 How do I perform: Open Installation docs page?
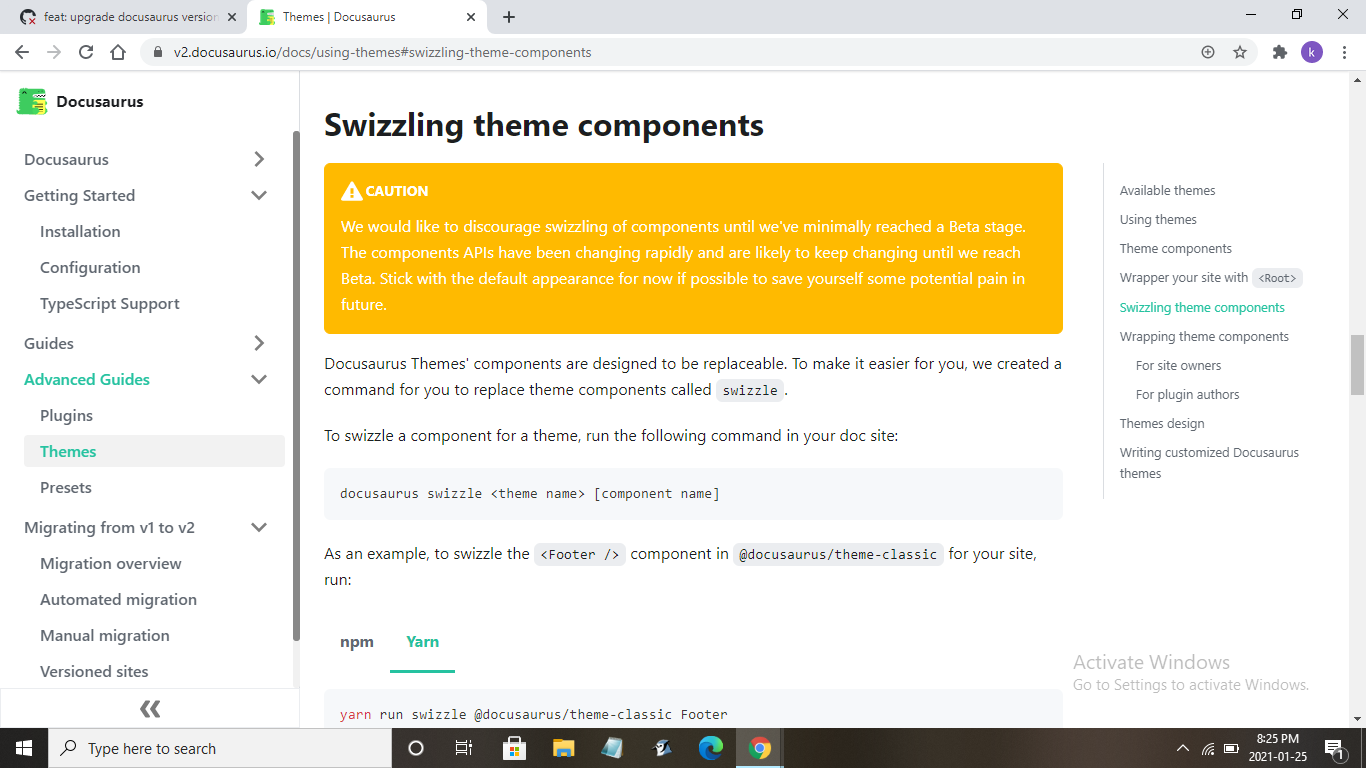(x=80, y=231)
